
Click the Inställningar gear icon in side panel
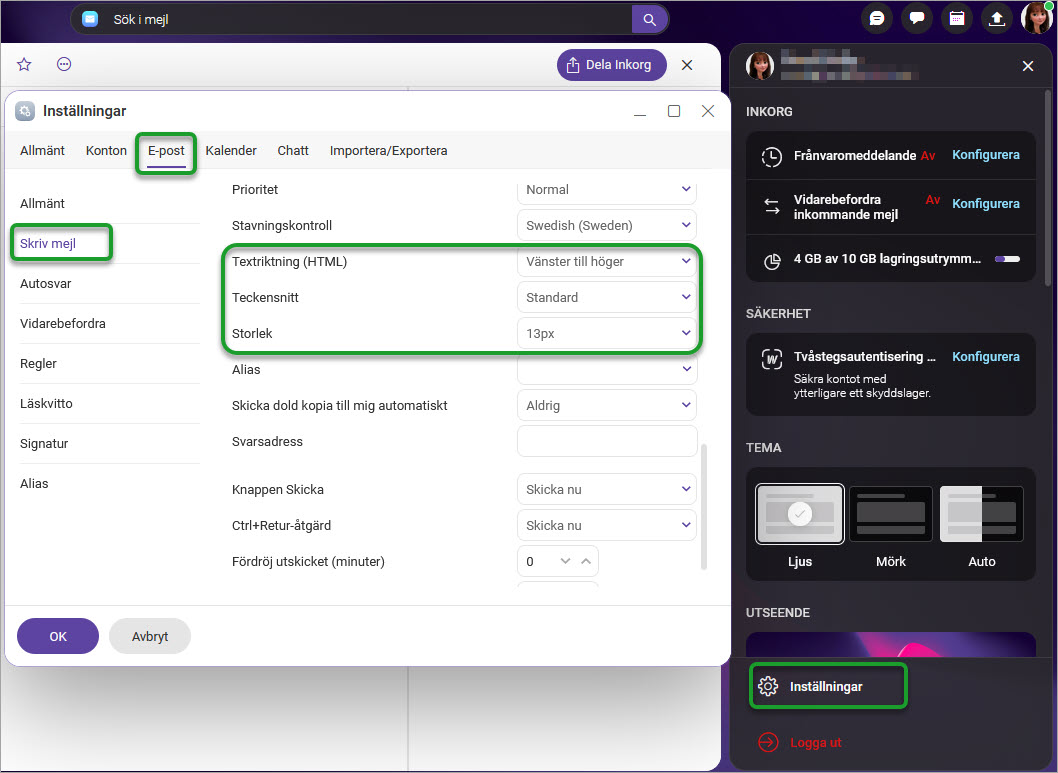(768, 686)
